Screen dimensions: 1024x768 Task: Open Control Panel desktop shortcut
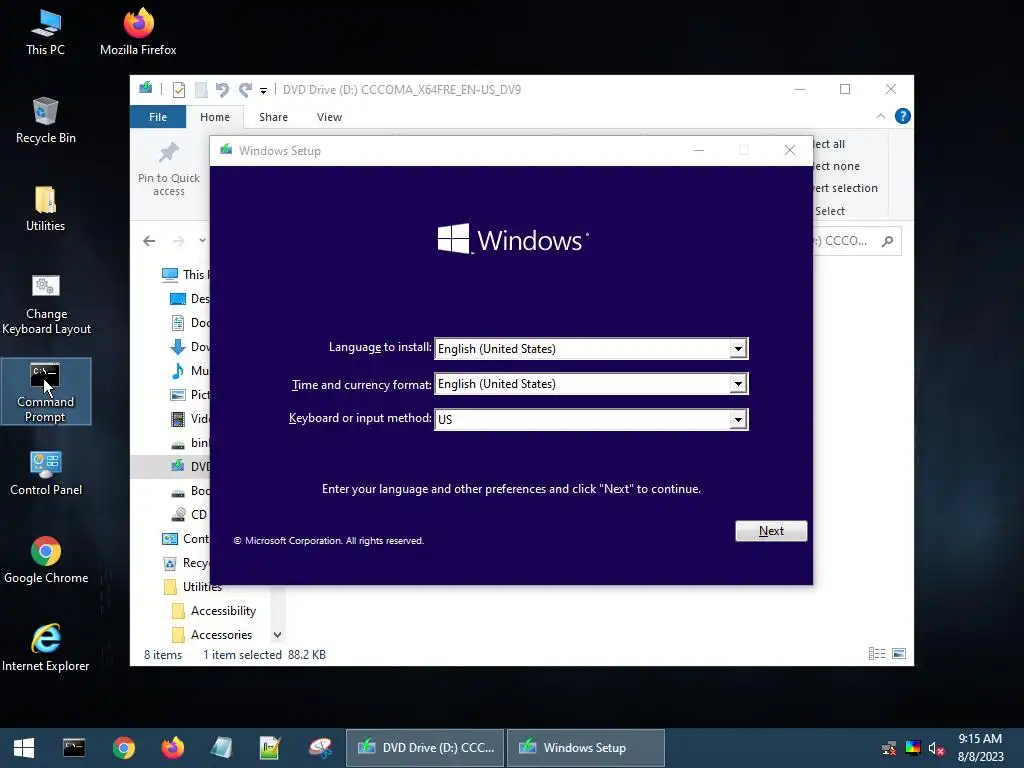(x=46, y=473)
